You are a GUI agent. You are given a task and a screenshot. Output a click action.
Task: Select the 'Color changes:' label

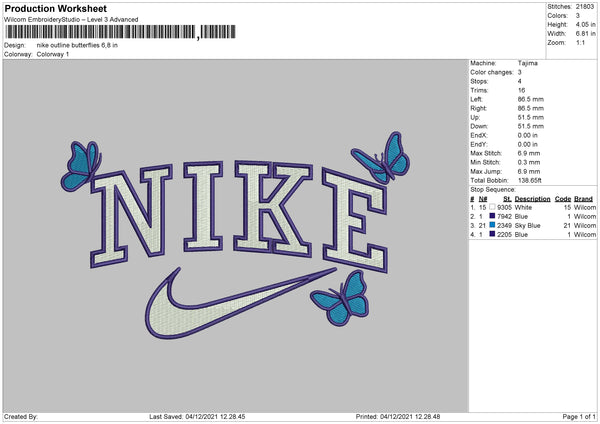coord(492,72)
